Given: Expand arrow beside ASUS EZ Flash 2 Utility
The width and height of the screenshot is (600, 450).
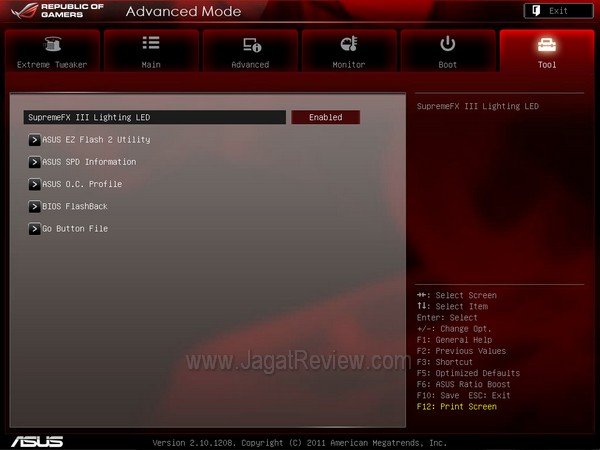Looking at the screenshot, I should coord(34,140).
